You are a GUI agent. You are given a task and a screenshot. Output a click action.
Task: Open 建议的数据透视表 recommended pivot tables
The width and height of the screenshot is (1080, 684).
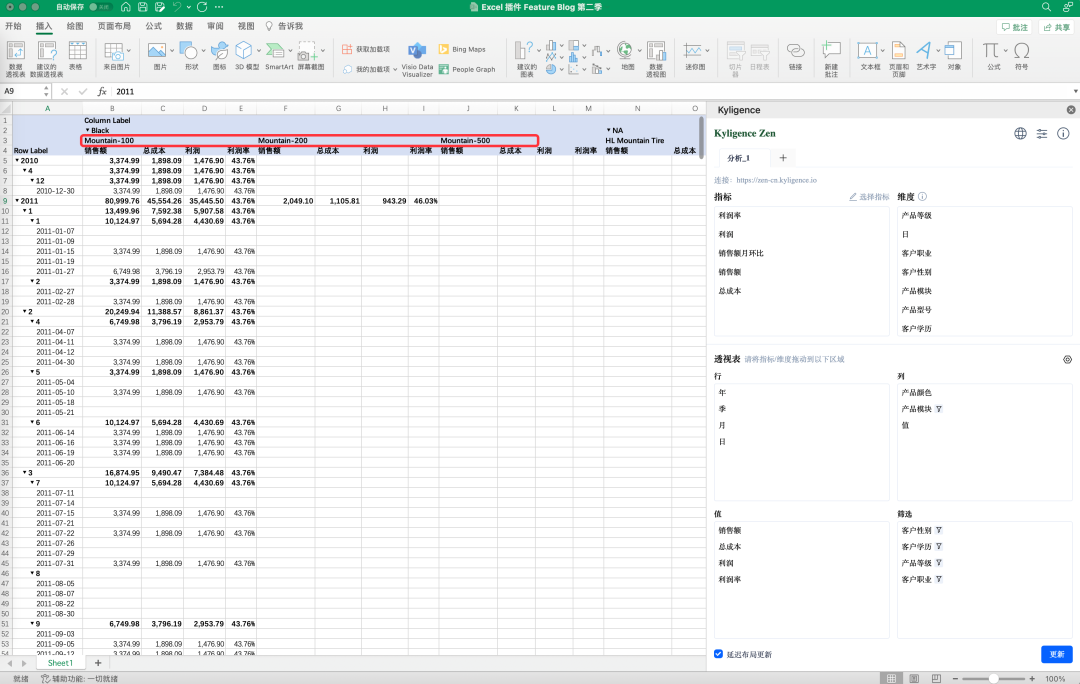point(46,59)
